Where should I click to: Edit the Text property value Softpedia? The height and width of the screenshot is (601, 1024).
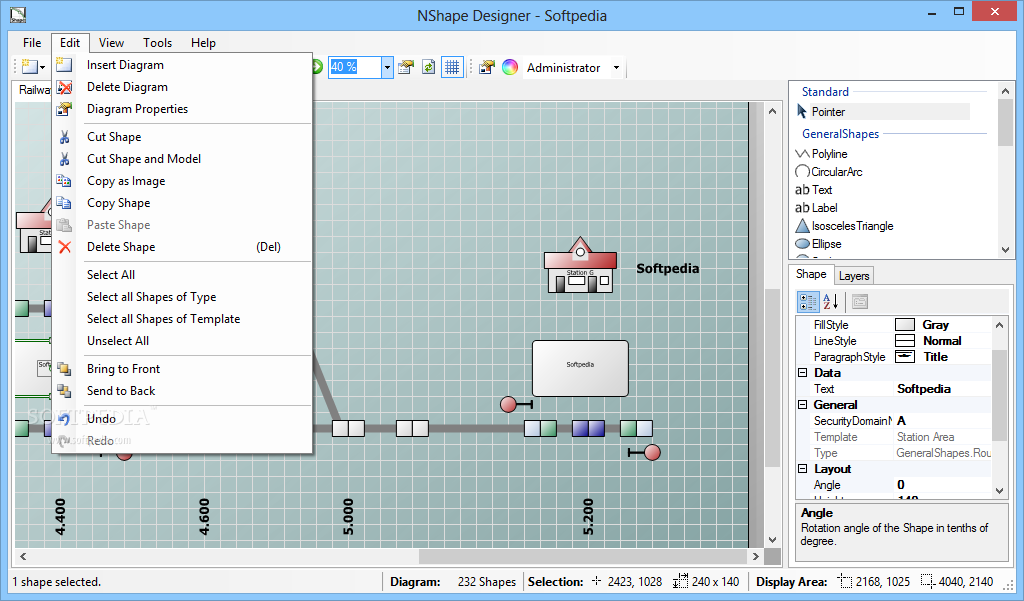942,389
